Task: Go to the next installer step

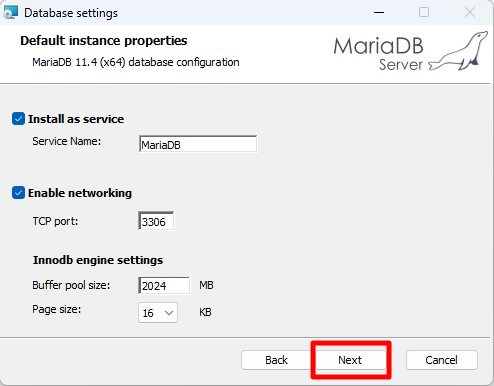Action: pos(351,360)
